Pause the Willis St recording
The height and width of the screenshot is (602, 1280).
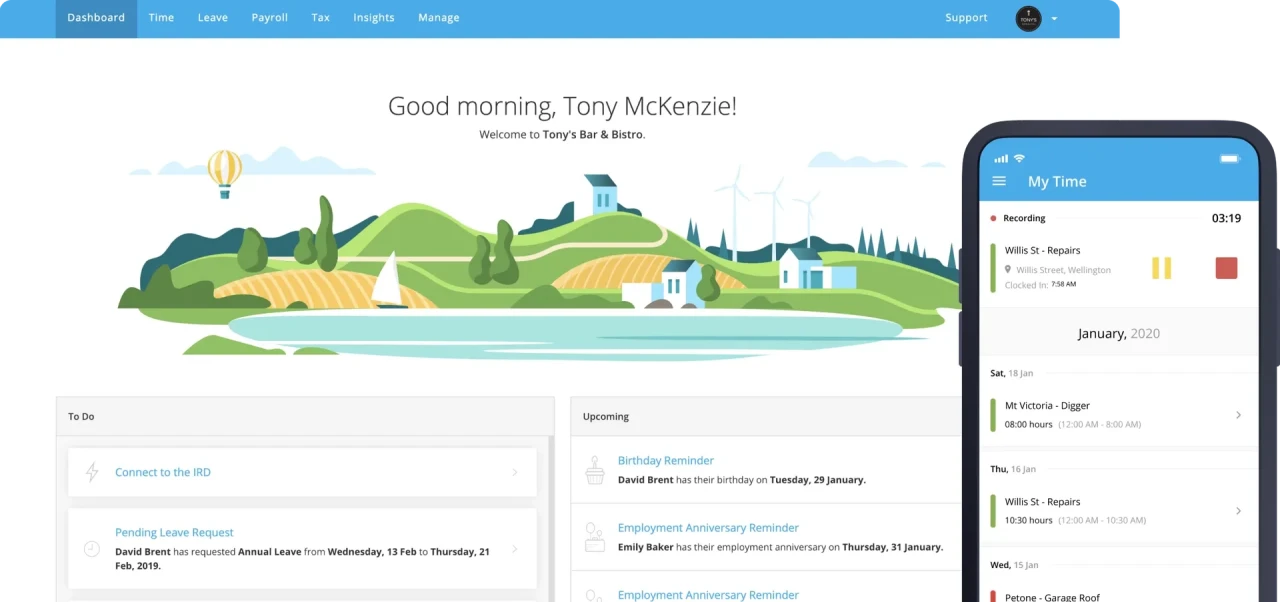[1161, 268]
